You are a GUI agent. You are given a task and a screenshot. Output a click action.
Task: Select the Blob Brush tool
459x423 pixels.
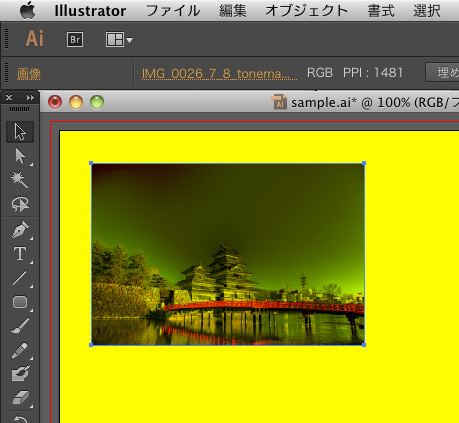tap(20, 374)
